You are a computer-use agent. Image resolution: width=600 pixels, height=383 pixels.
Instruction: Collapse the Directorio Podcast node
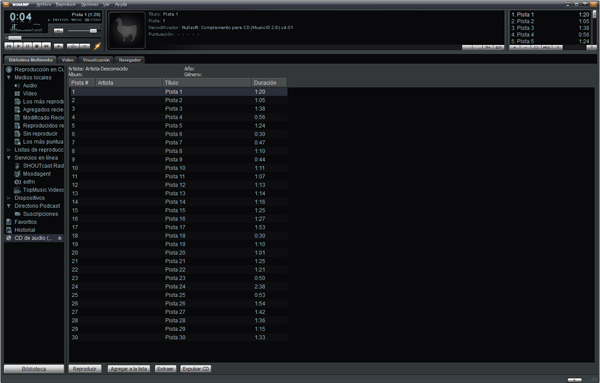click(8, 206)
